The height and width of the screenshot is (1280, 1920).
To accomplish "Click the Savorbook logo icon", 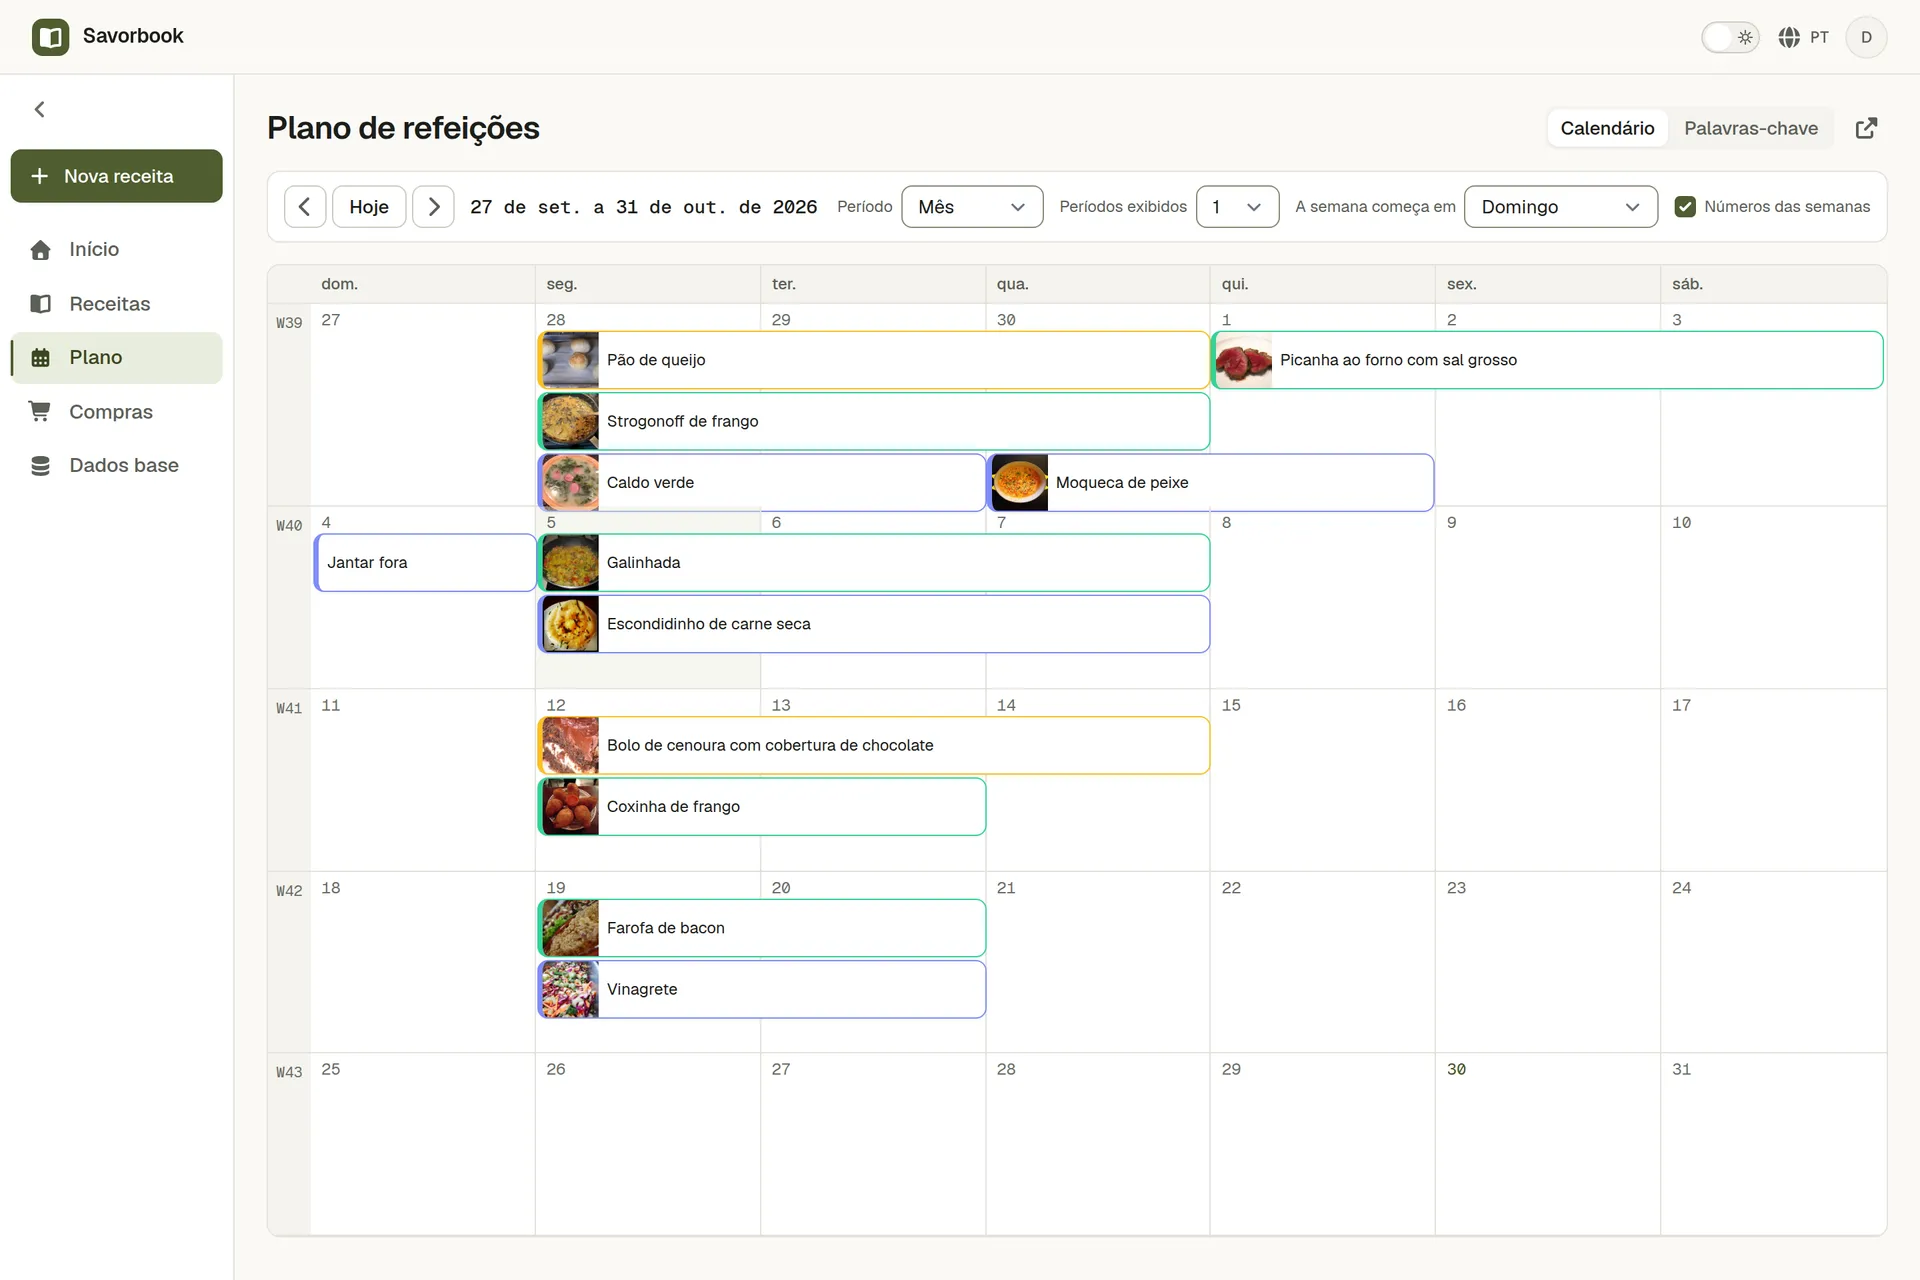I will point(50,37).
